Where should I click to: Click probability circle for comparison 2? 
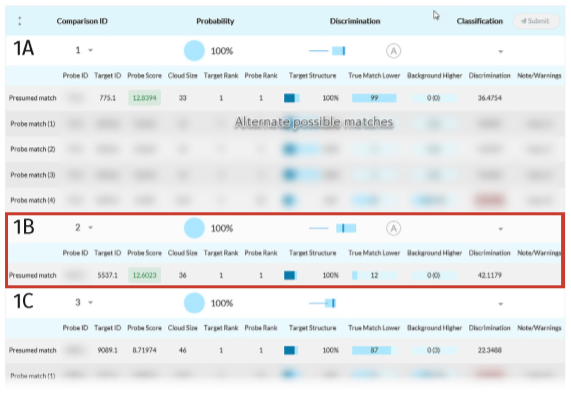[x=194, y=228]
